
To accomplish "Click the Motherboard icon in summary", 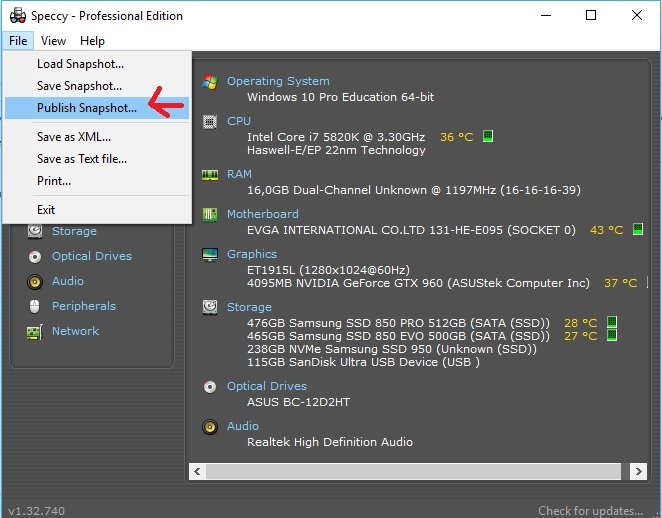I will [210, 214].
